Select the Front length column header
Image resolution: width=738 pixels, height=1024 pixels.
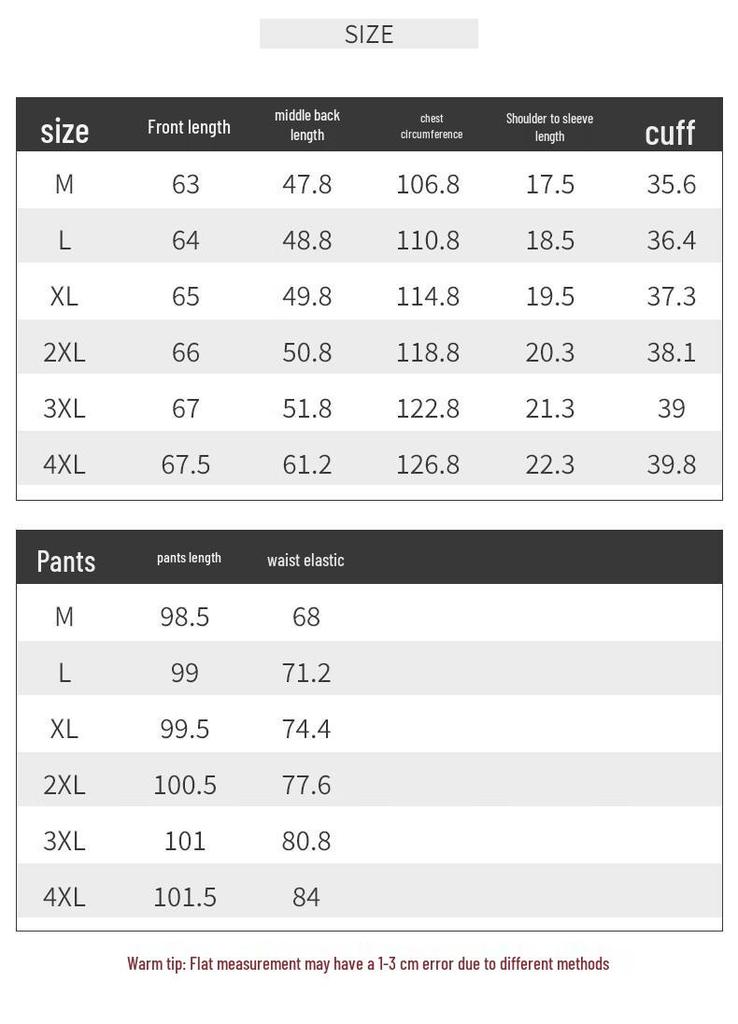point(189,127)
